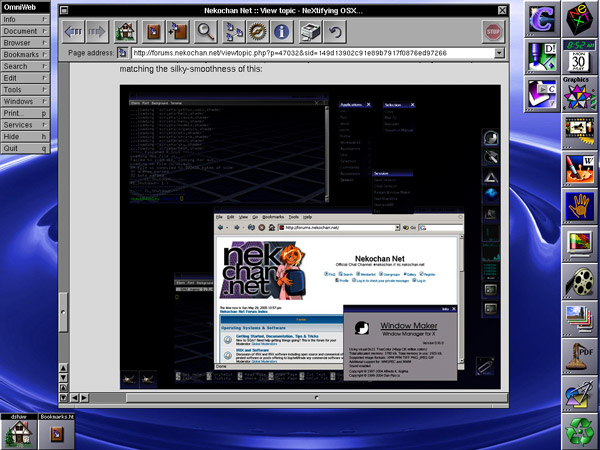Open the address history dropdown arrow

499,53
